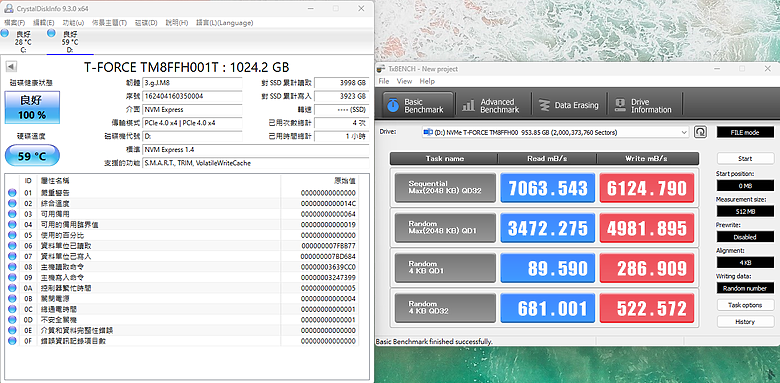Click the Random 4 KB QD1 task button
780x383 pixels.
click(x=445, y=268)
